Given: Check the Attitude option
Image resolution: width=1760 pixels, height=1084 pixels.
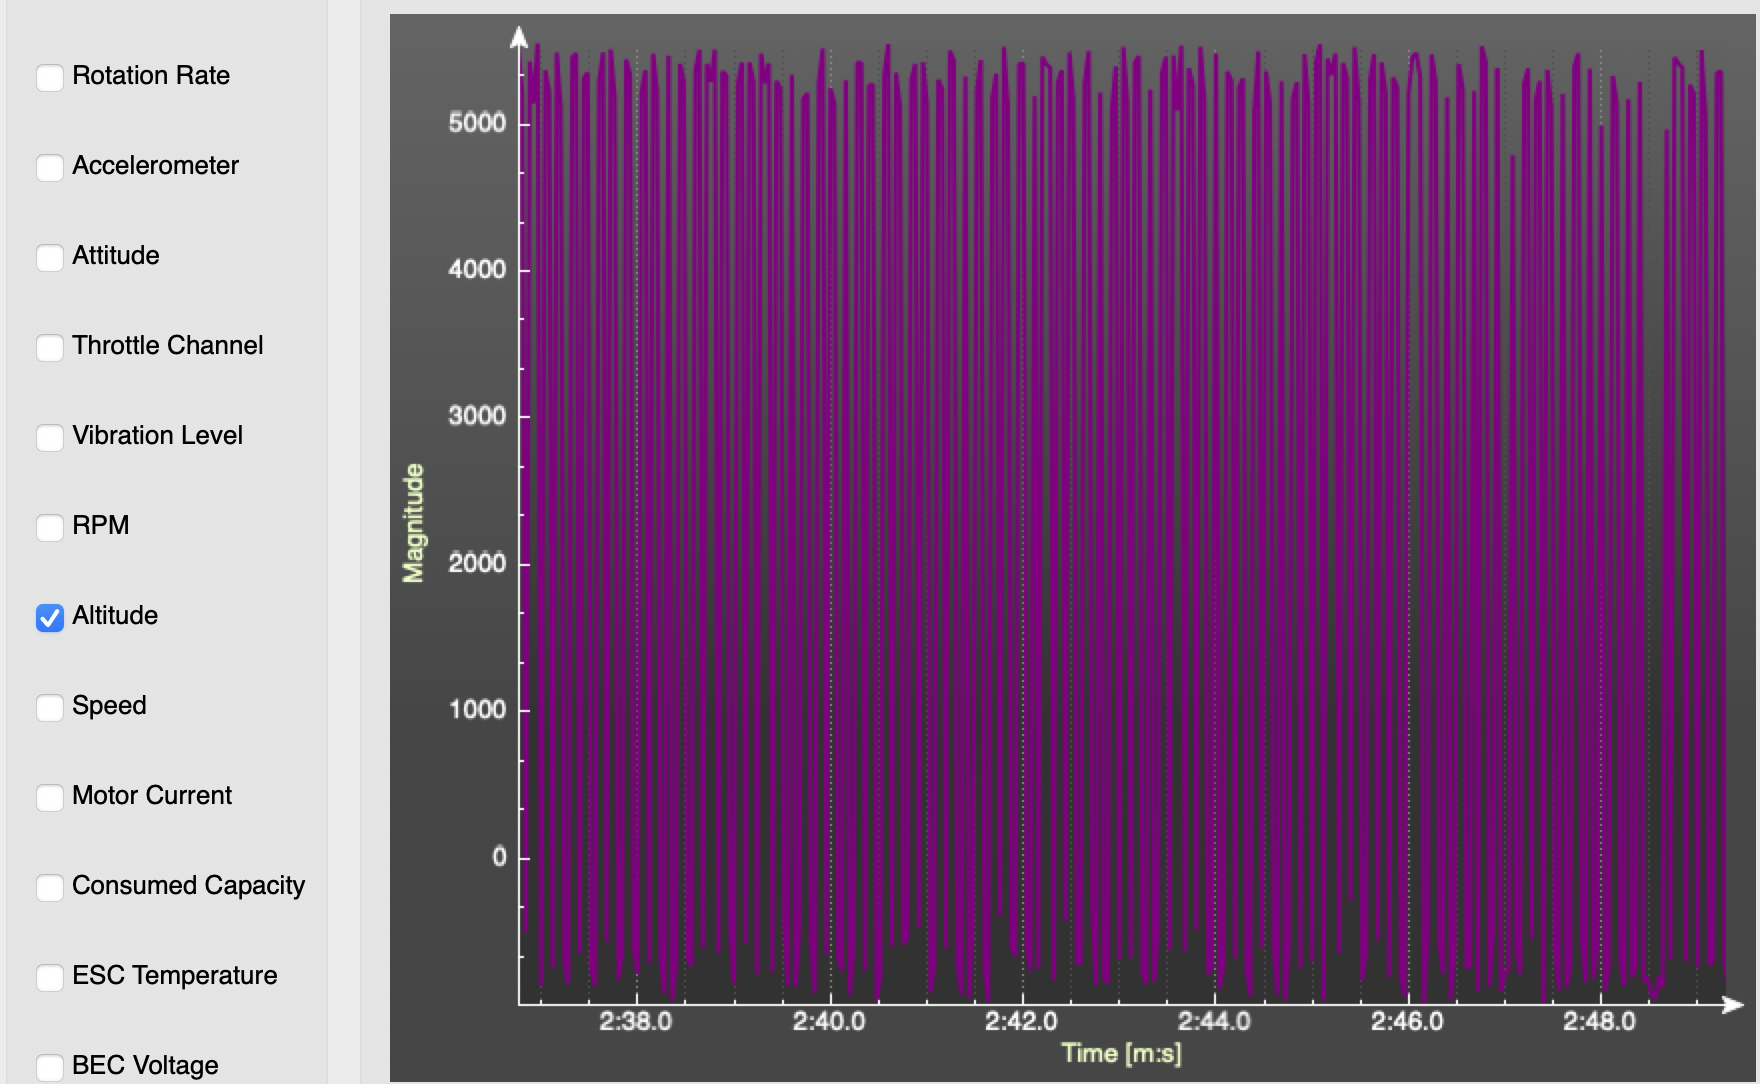Looking at the screenshot, I should (x=50, y=257).
